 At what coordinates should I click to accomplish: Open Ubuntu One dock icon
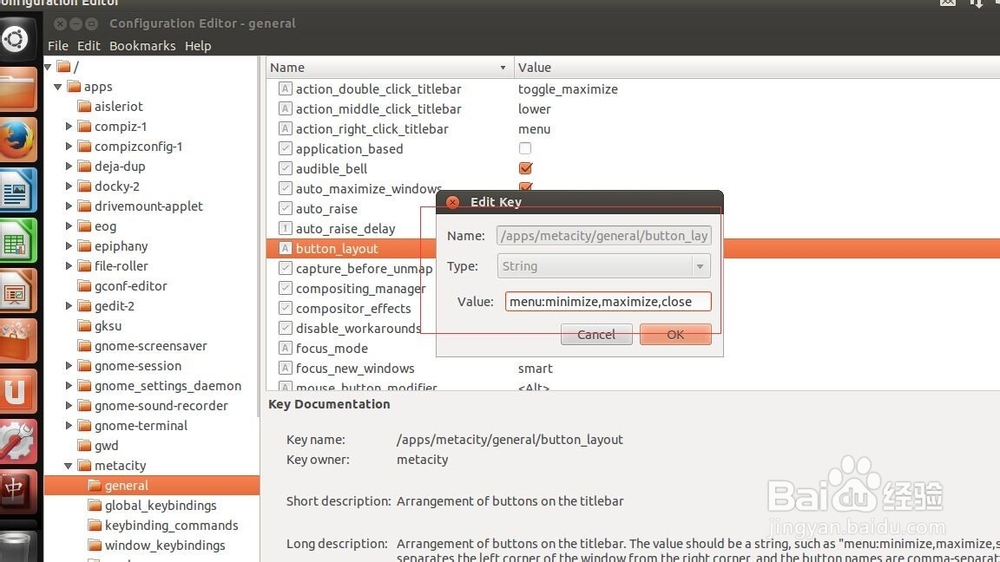[17, 392]
